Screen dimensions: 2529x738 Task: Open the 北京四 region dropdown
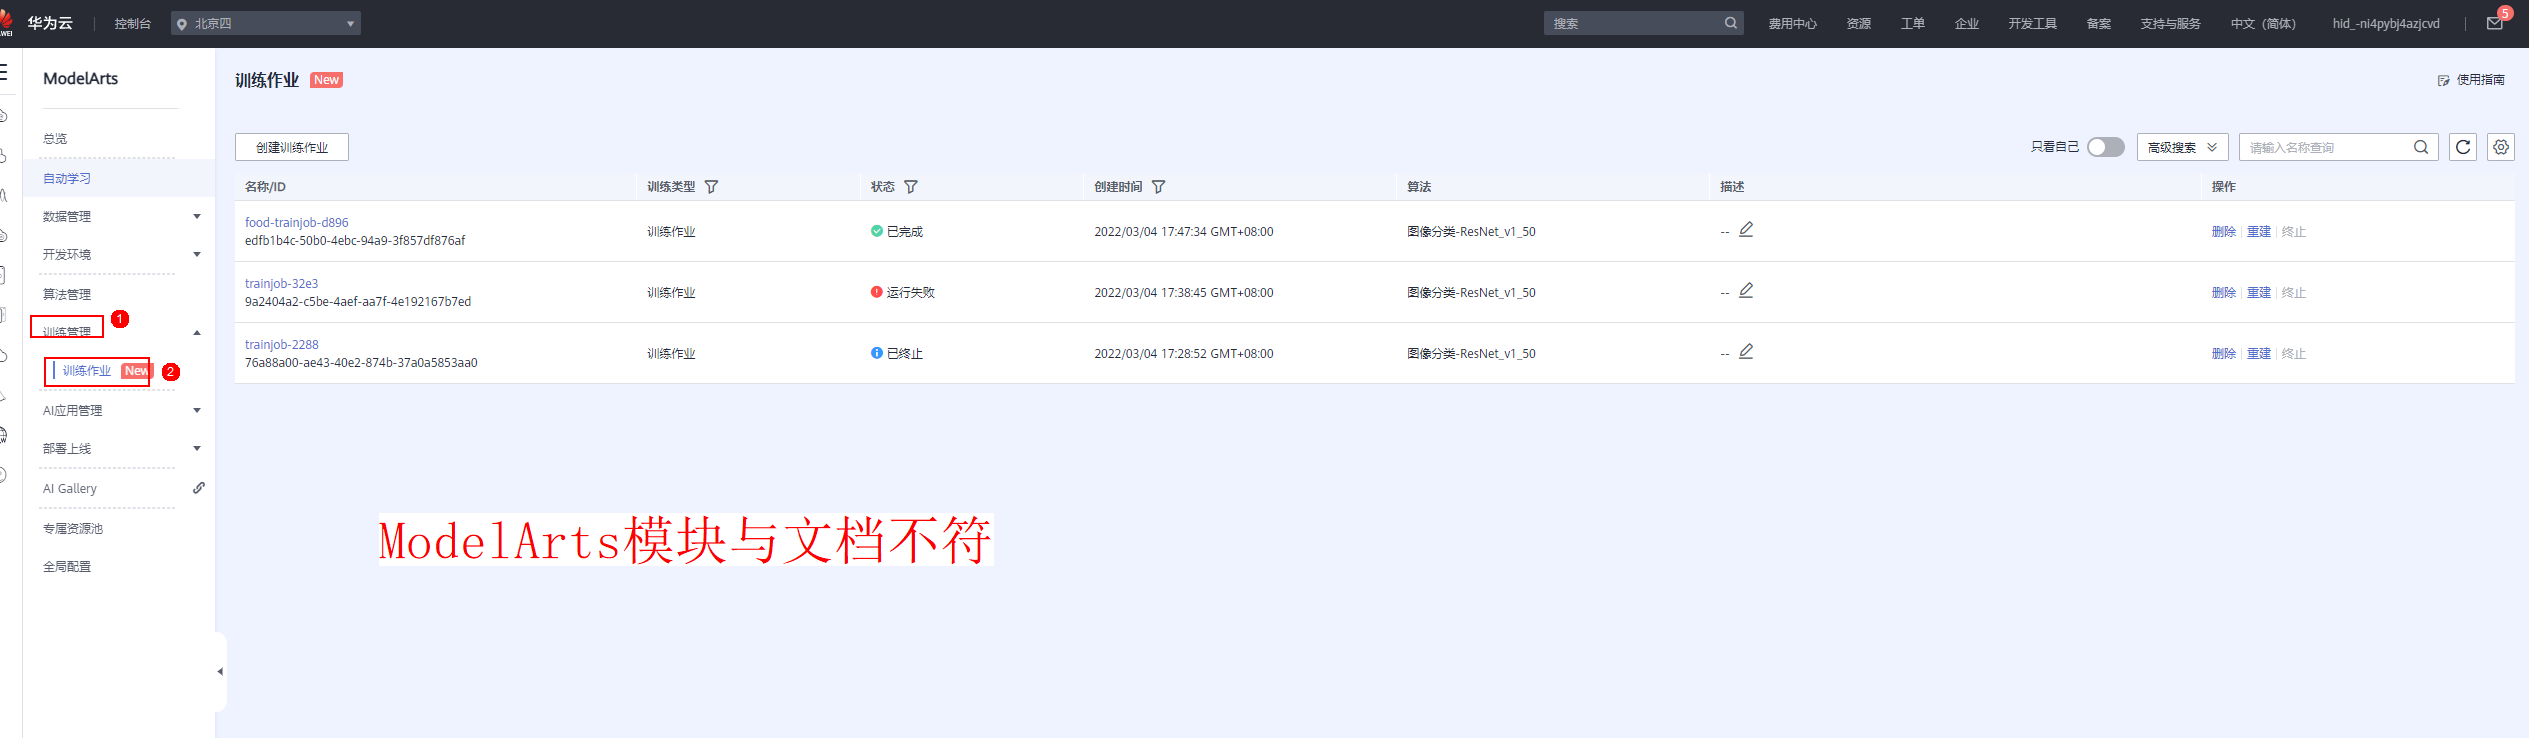coord(266,23)
